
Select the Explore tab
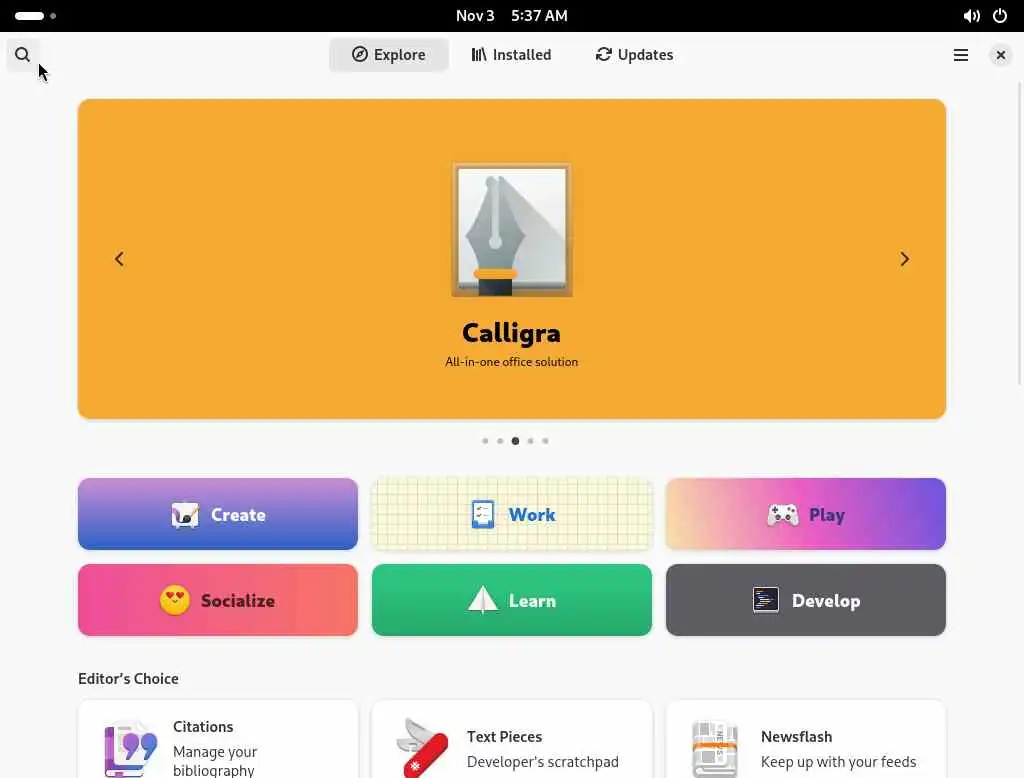pyautogui.click(x=389, y=55)
